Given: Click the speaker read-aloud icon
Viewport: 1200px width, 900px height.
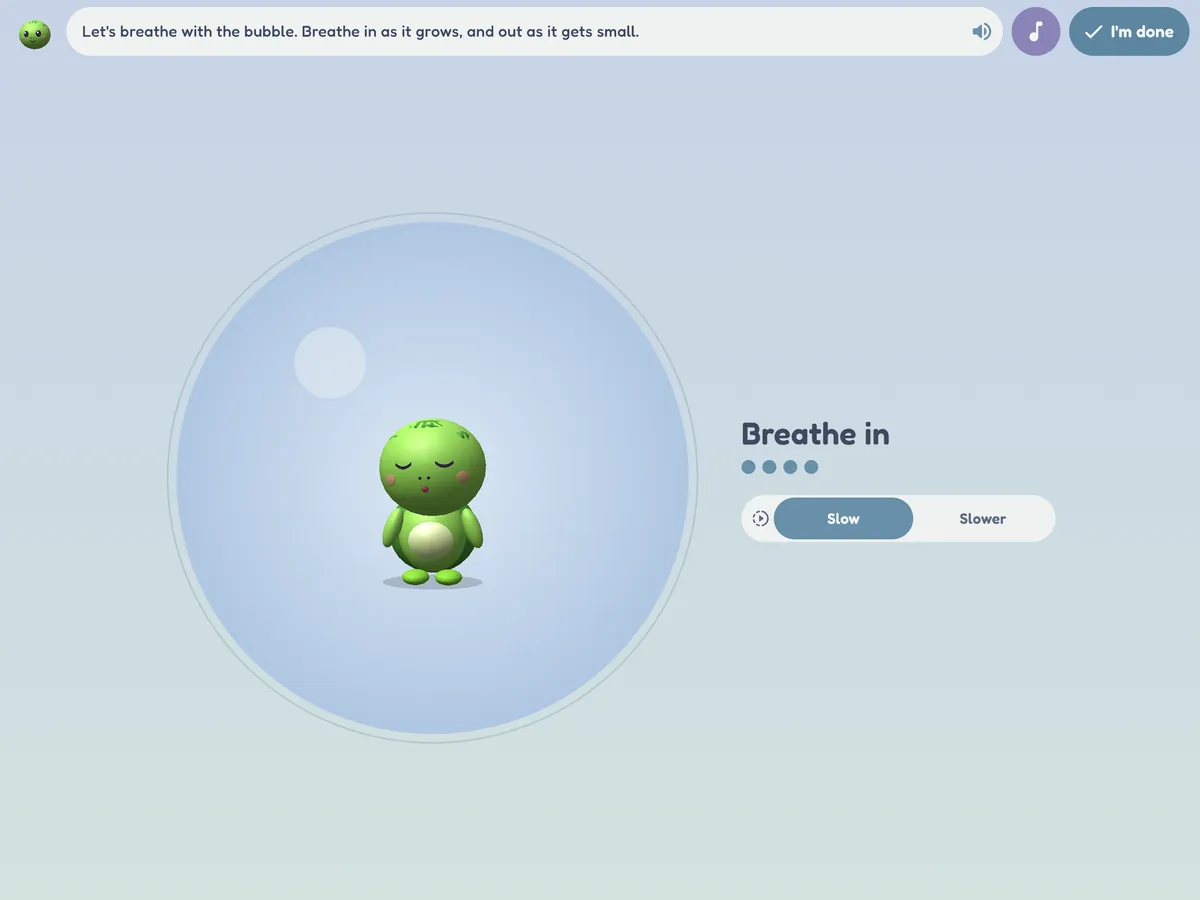Looking at the screenshot, I should pyautogui.click(x=981, y=32).
